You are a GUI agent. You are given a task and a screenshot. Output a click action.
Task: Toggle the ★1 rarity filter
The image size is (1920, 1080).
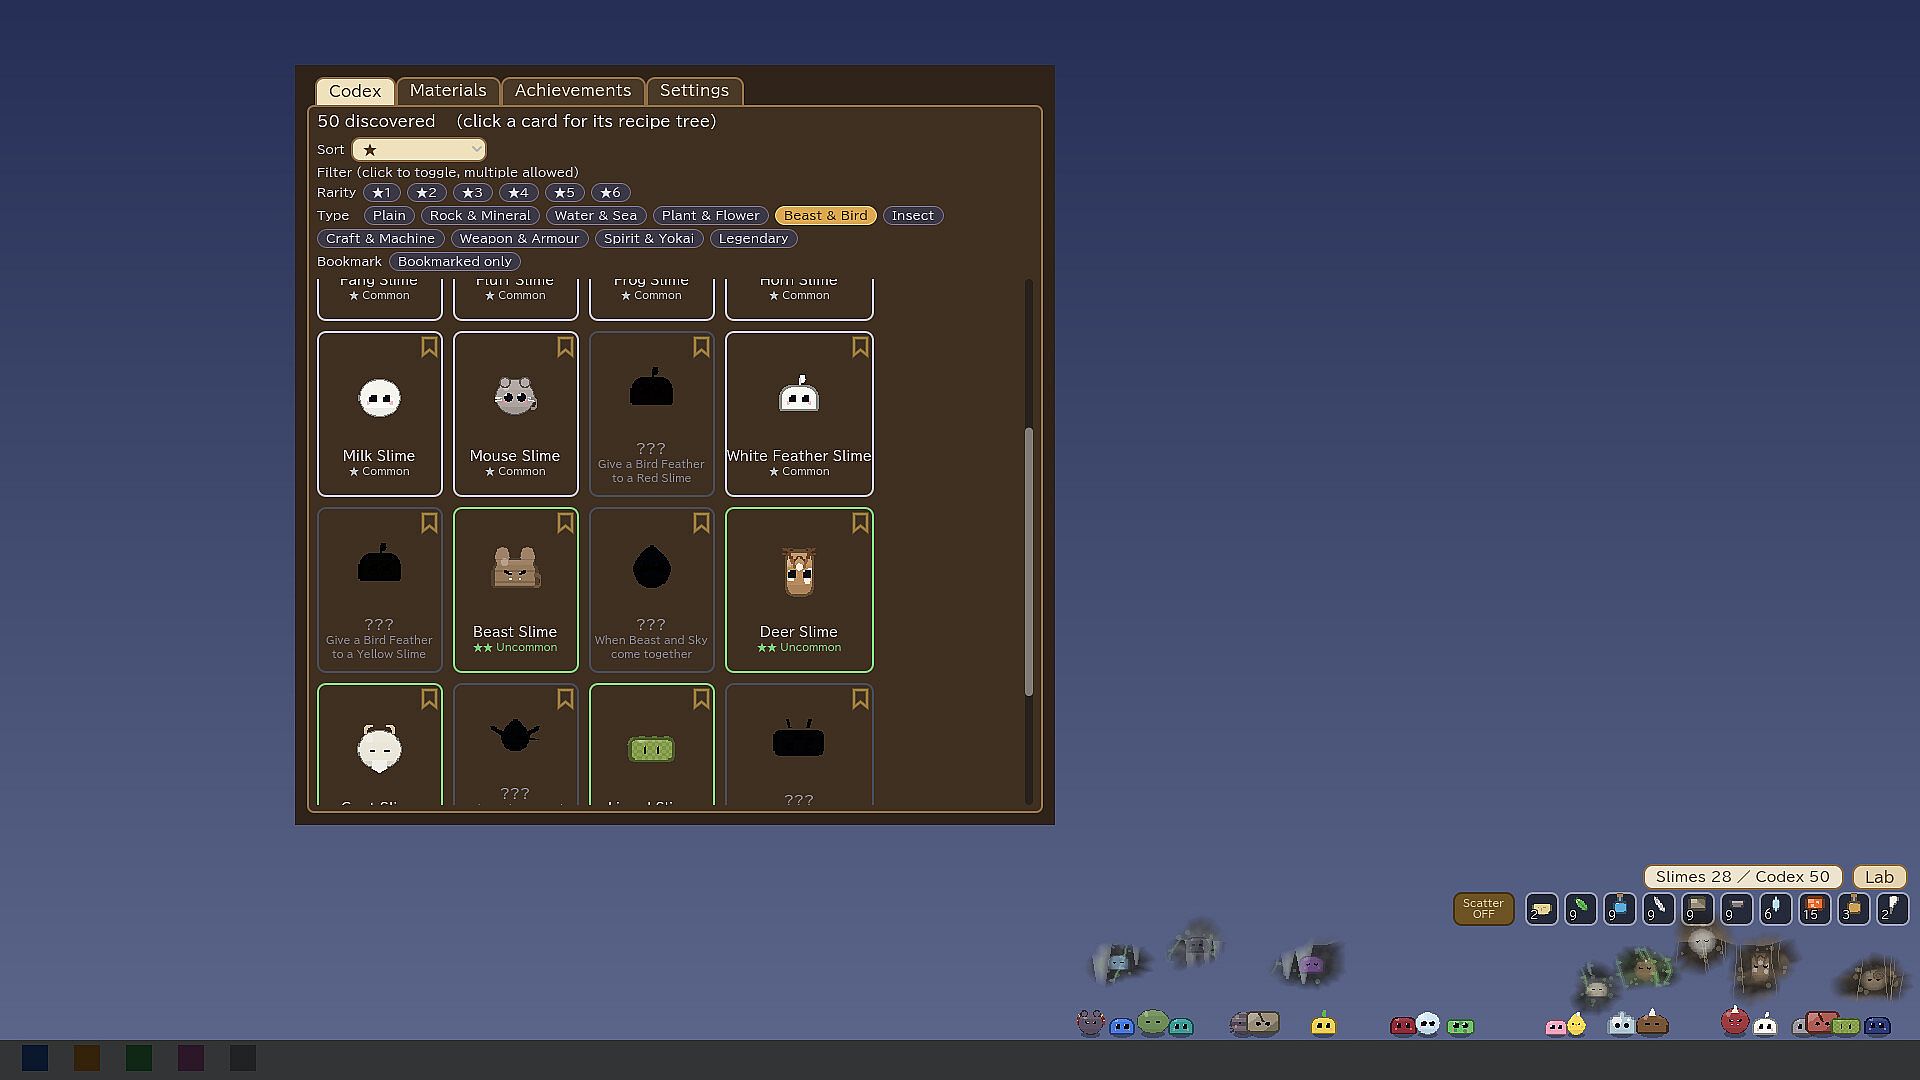(381, 193)
